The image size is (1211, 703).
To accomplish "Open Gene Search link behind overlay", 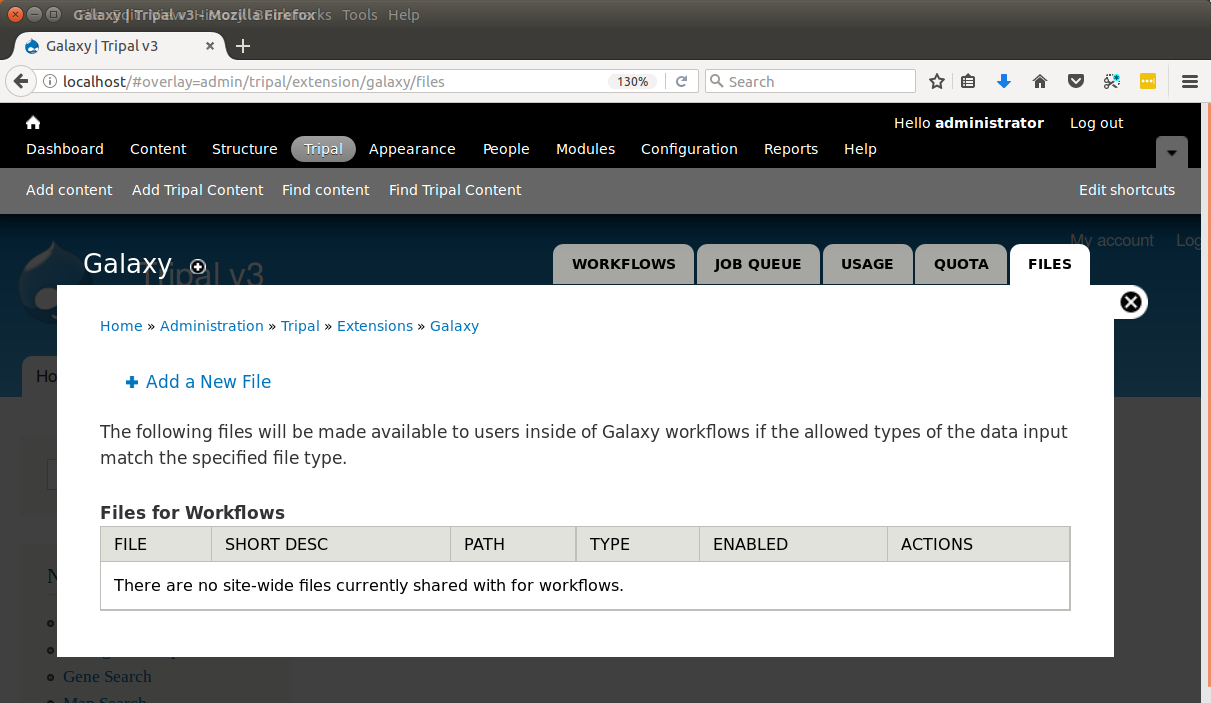I will (x=107, y=676).
